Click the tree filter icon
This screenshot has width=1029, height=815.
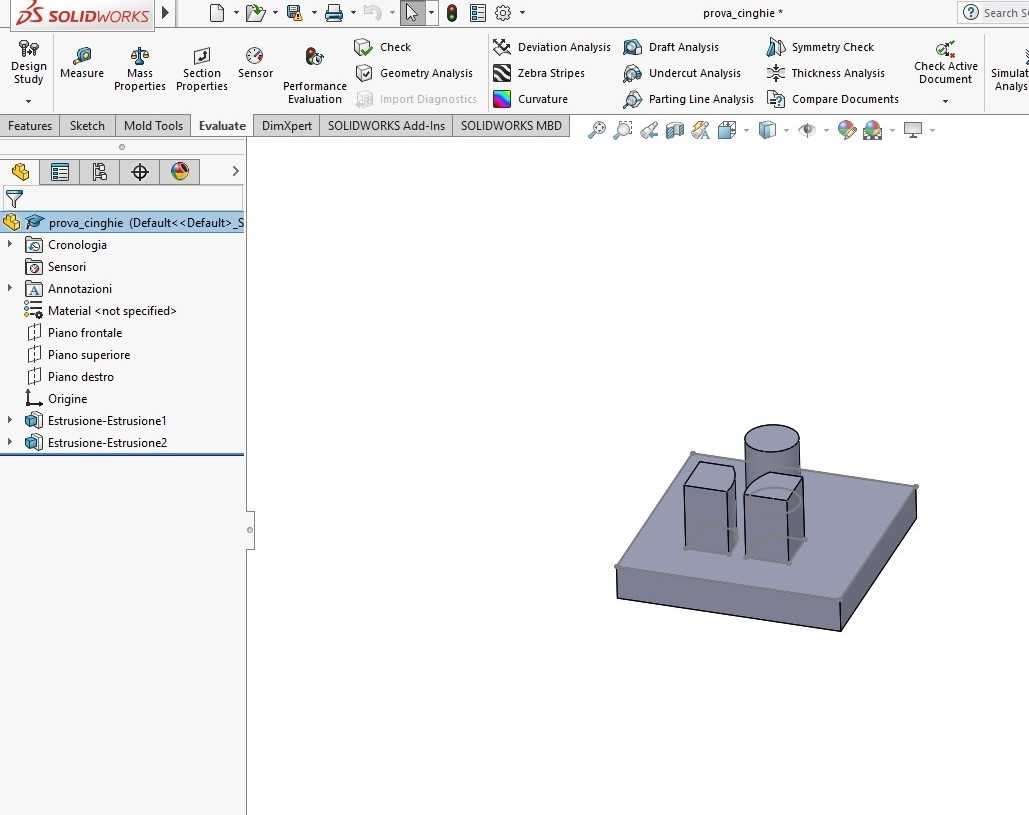(x=14, y=198)
